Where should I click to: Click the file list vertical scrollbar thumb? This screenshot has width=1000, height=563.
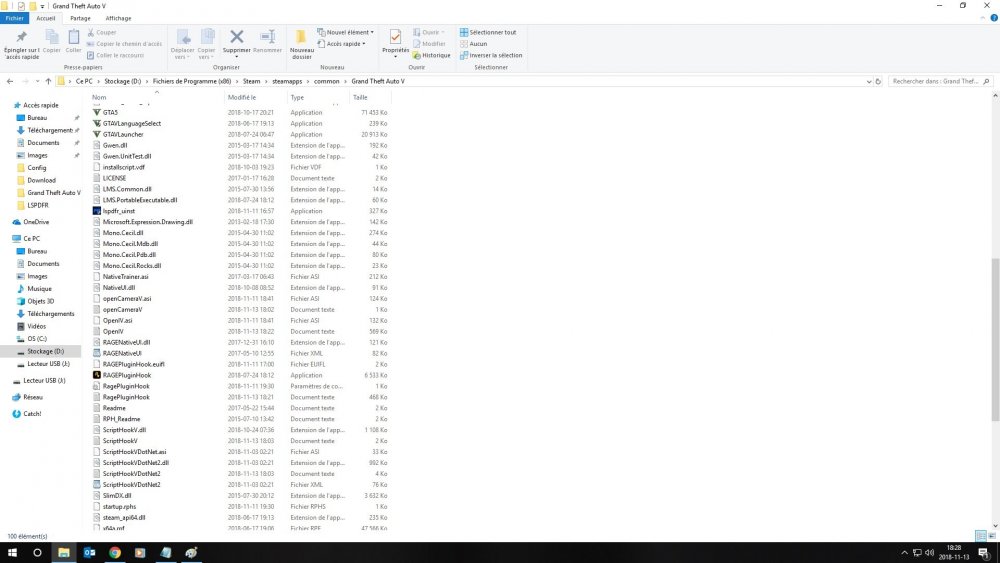pos(995,339)
